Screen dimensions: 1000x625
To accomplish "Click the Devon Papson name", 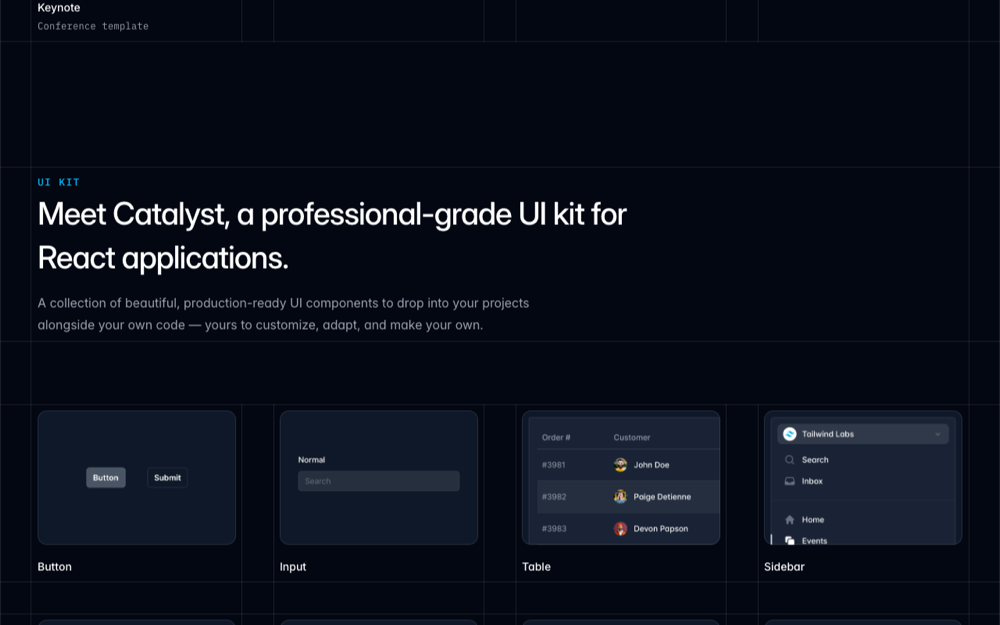I will (661, 529).
